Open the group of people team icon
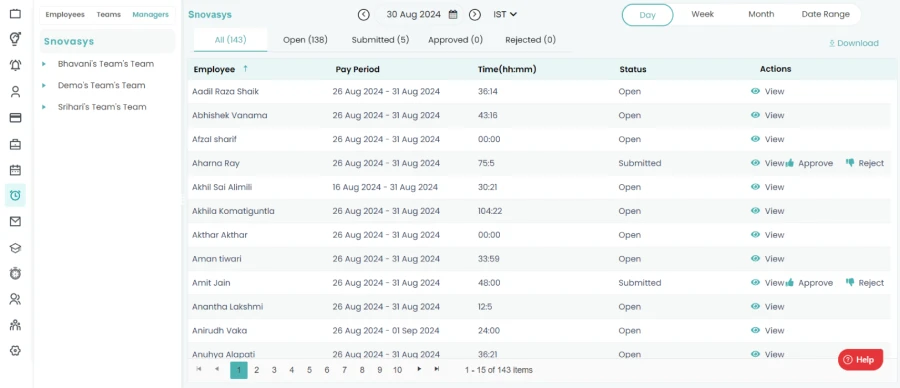This screenshot has width=900, height=388. click(x=15, y=325)
